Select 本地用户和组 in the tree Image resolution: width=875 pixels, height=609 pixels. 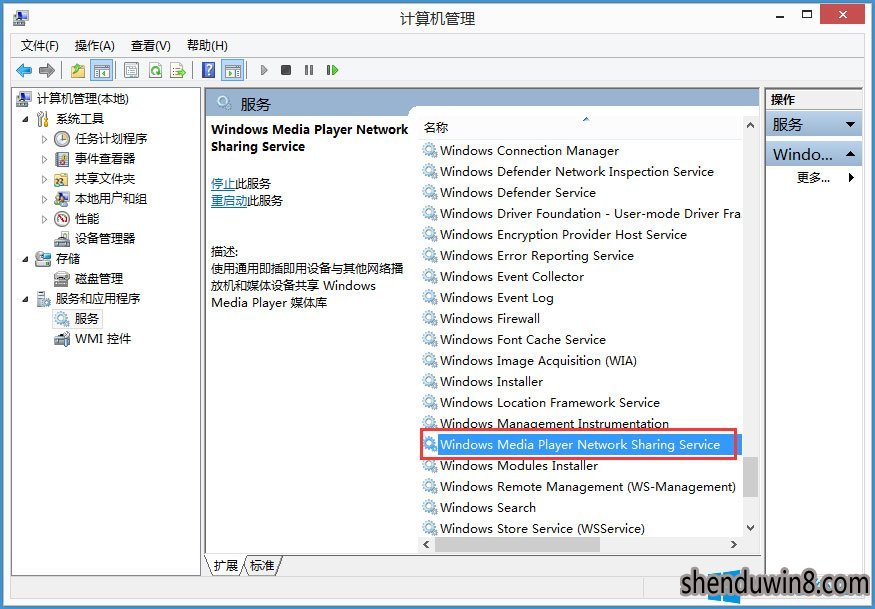(x=111, y=199)
